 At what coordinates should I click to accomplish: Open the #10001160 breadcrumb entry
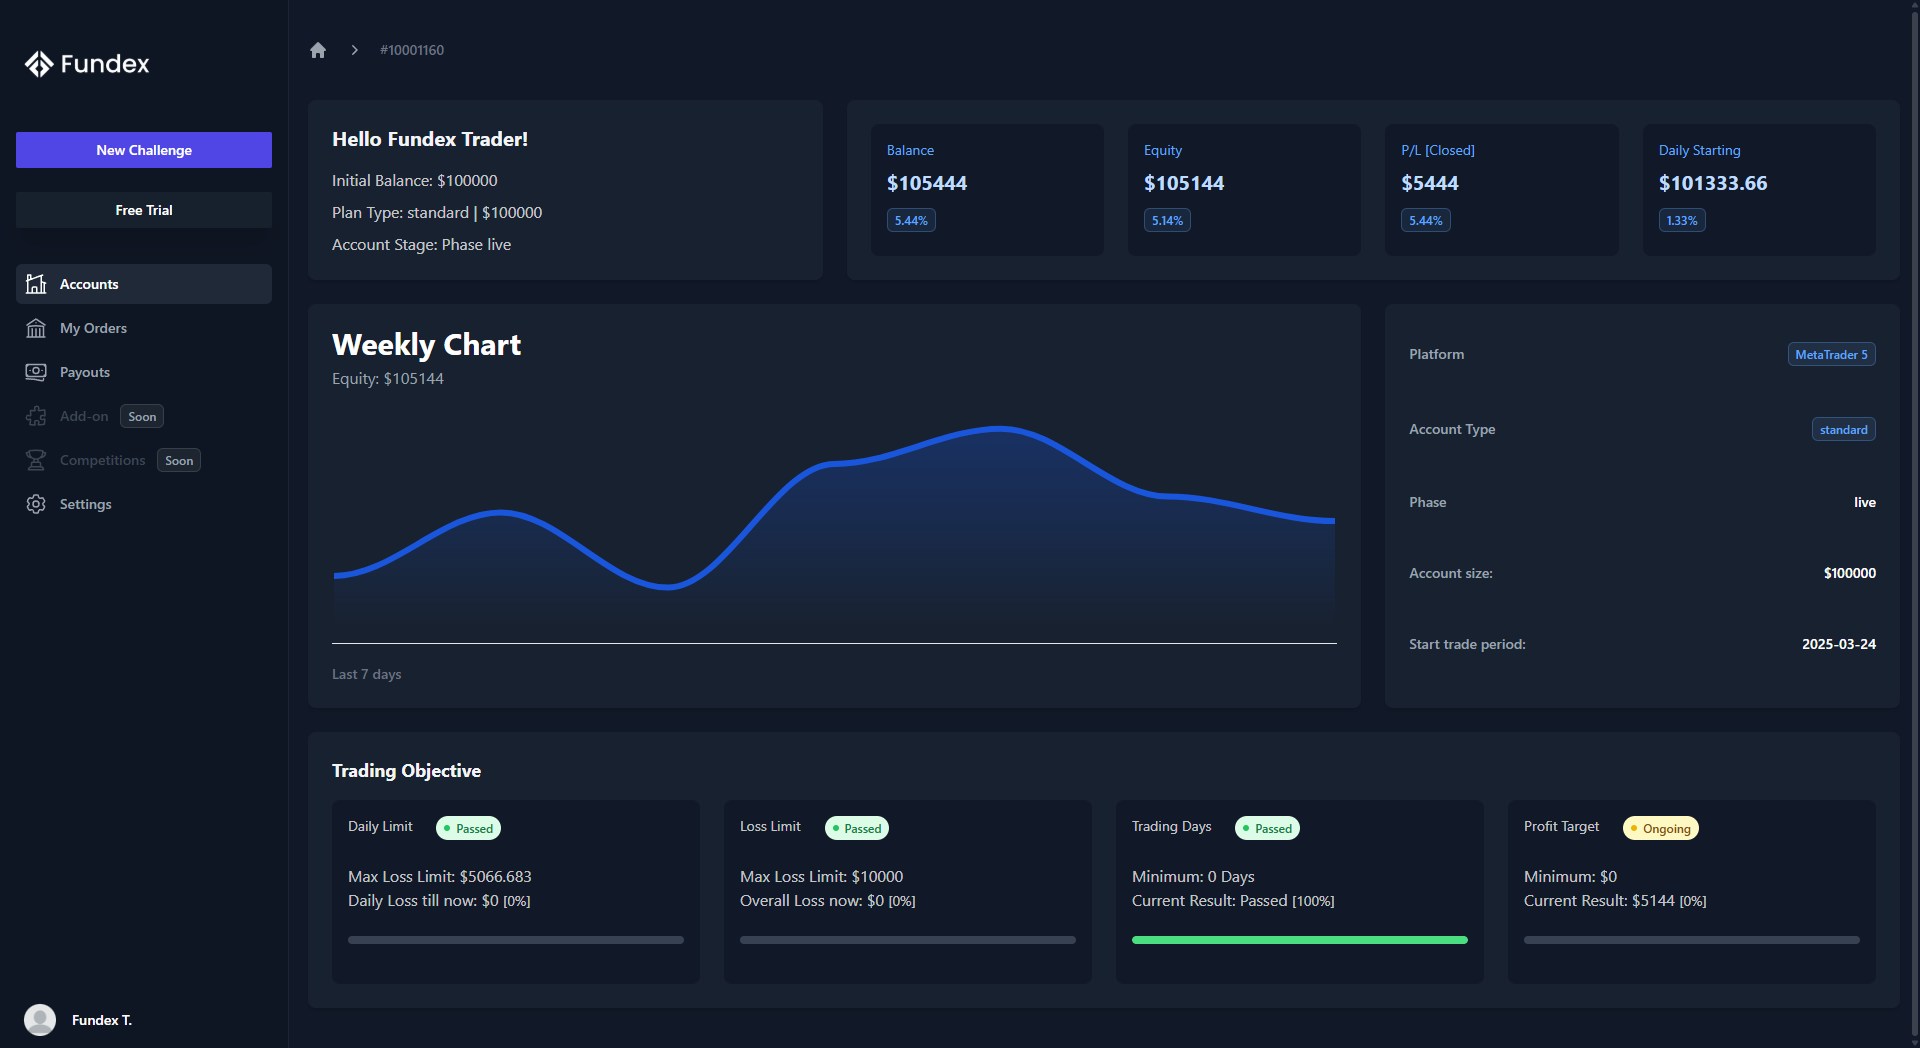tap(411, 49)
